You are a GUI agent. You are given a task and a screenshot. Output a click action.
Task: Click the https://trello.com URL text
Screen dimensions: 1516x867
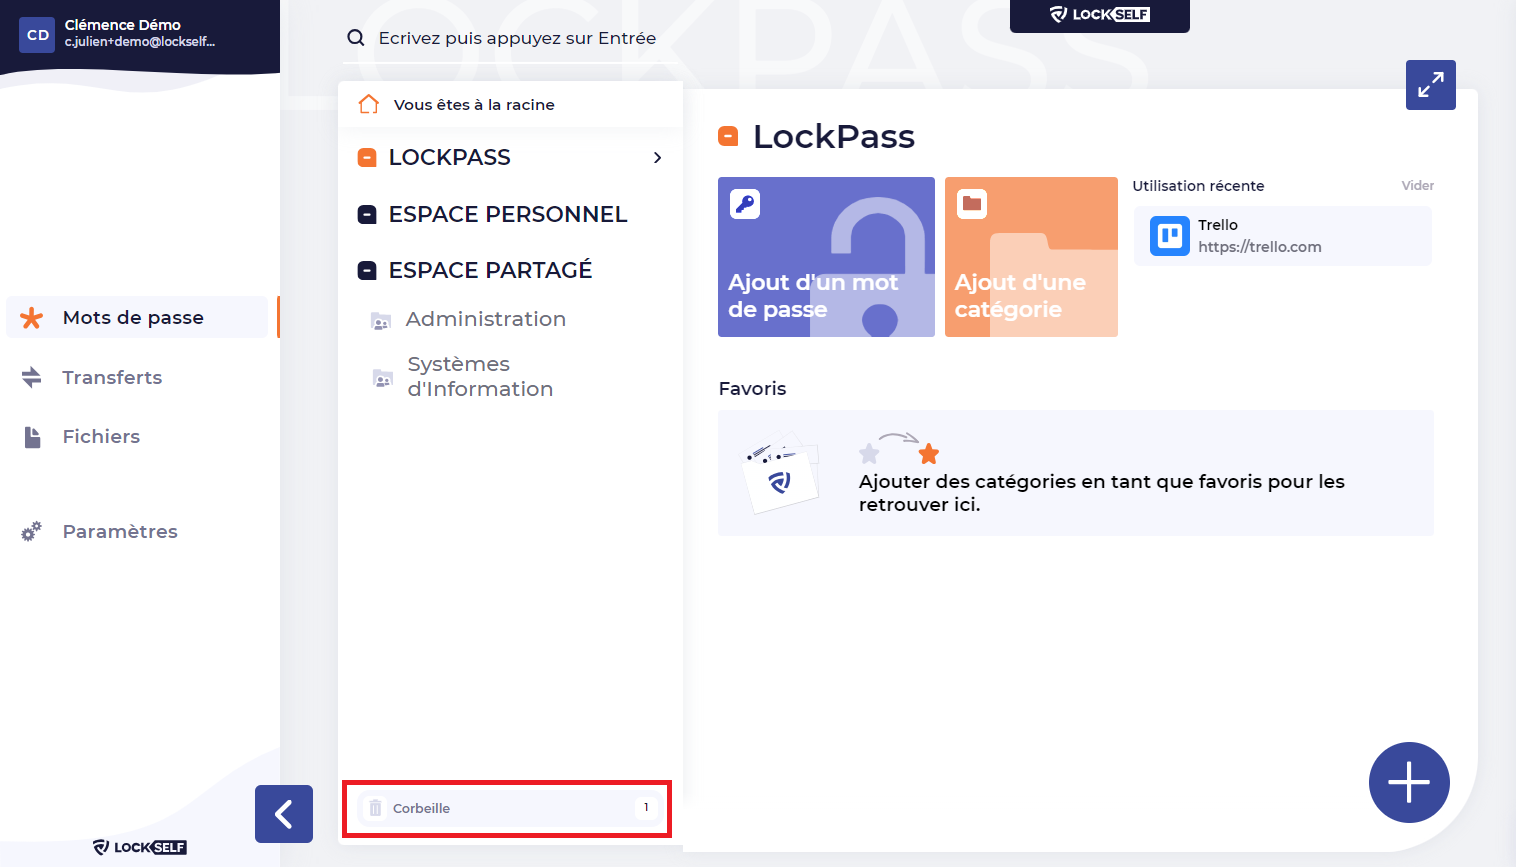1260,247
